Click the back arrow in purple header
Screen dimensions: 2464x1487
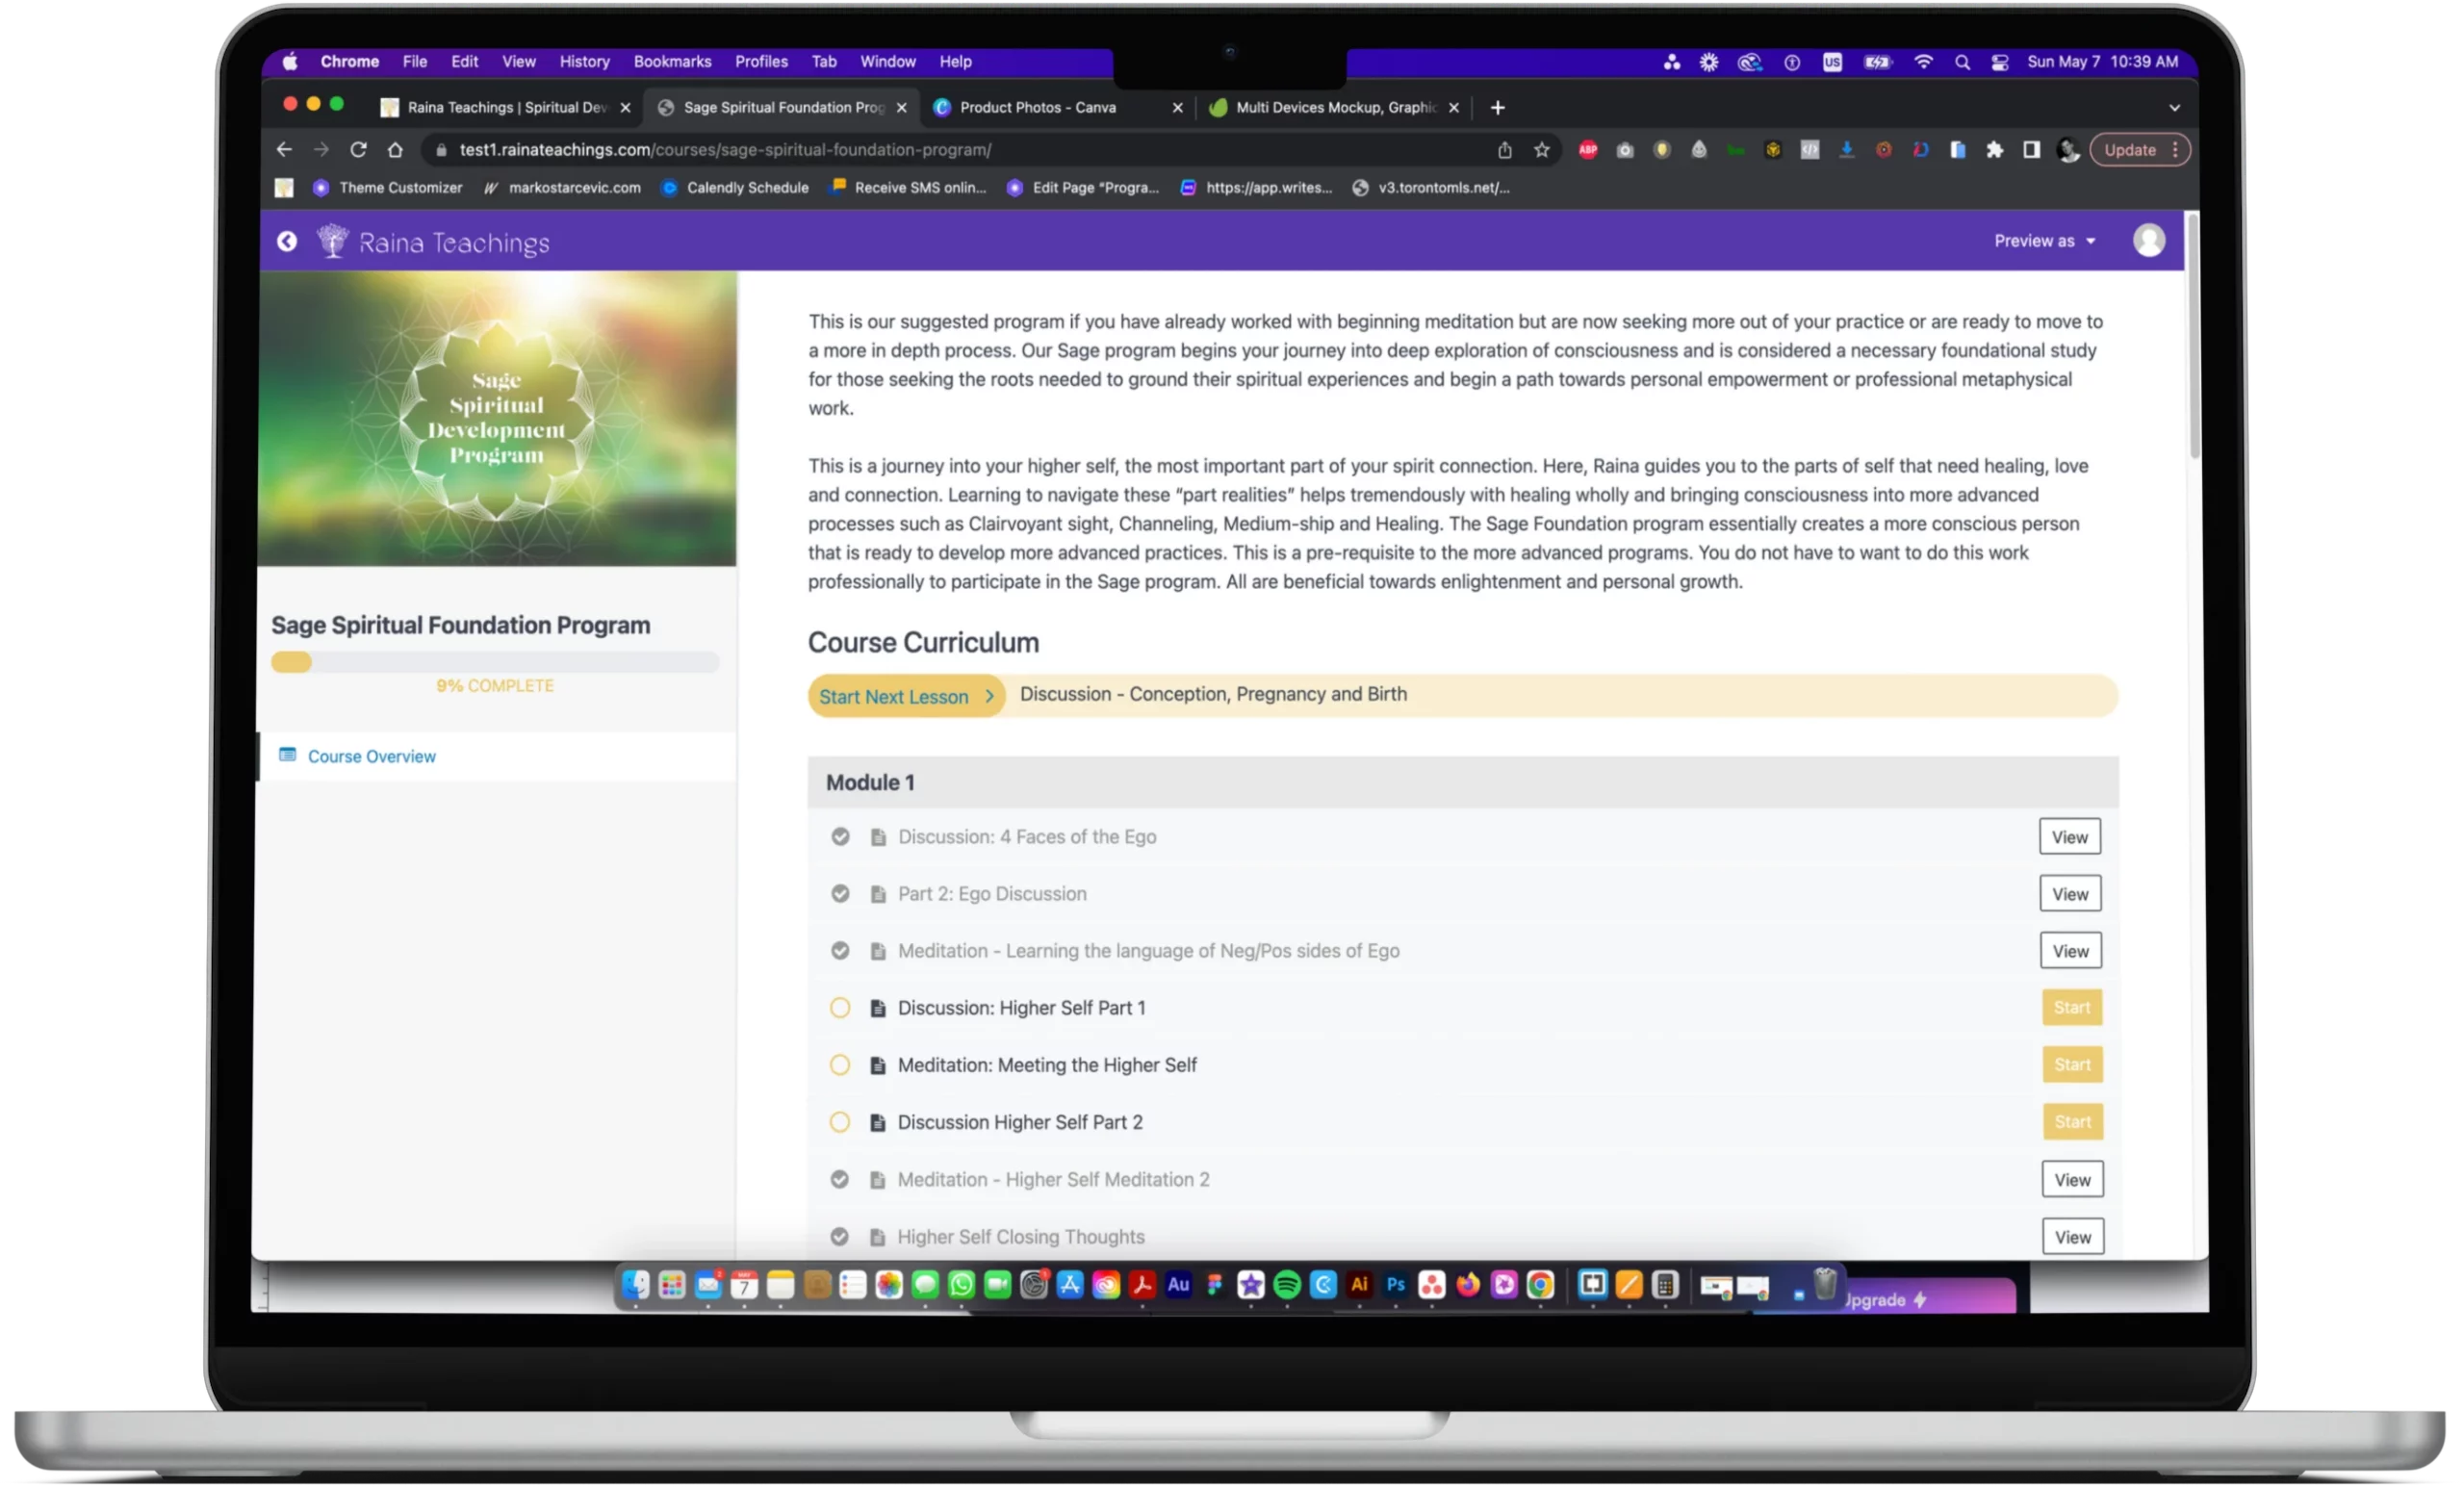pyautogui.click(x=287, y=242)
